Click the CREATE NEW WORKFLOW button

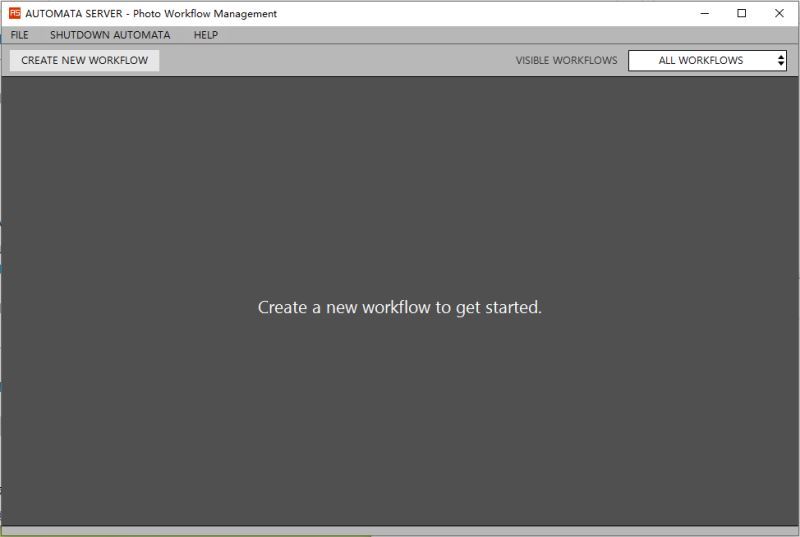tap(85, 60)
